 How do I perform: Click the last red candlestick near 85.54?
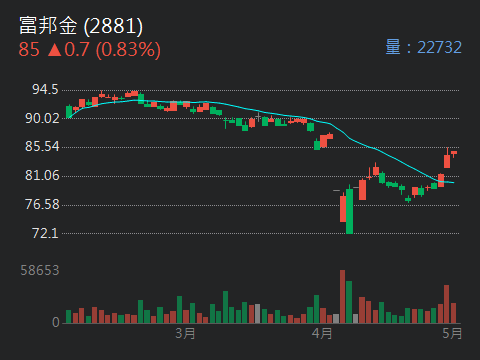point(454,153)
